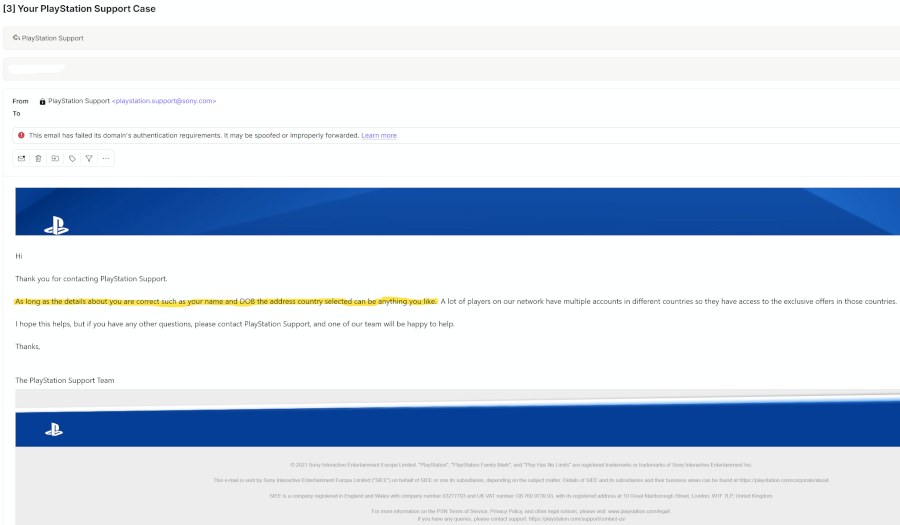Click the highlighted "As long as the details" sentence

coord(226,301)
